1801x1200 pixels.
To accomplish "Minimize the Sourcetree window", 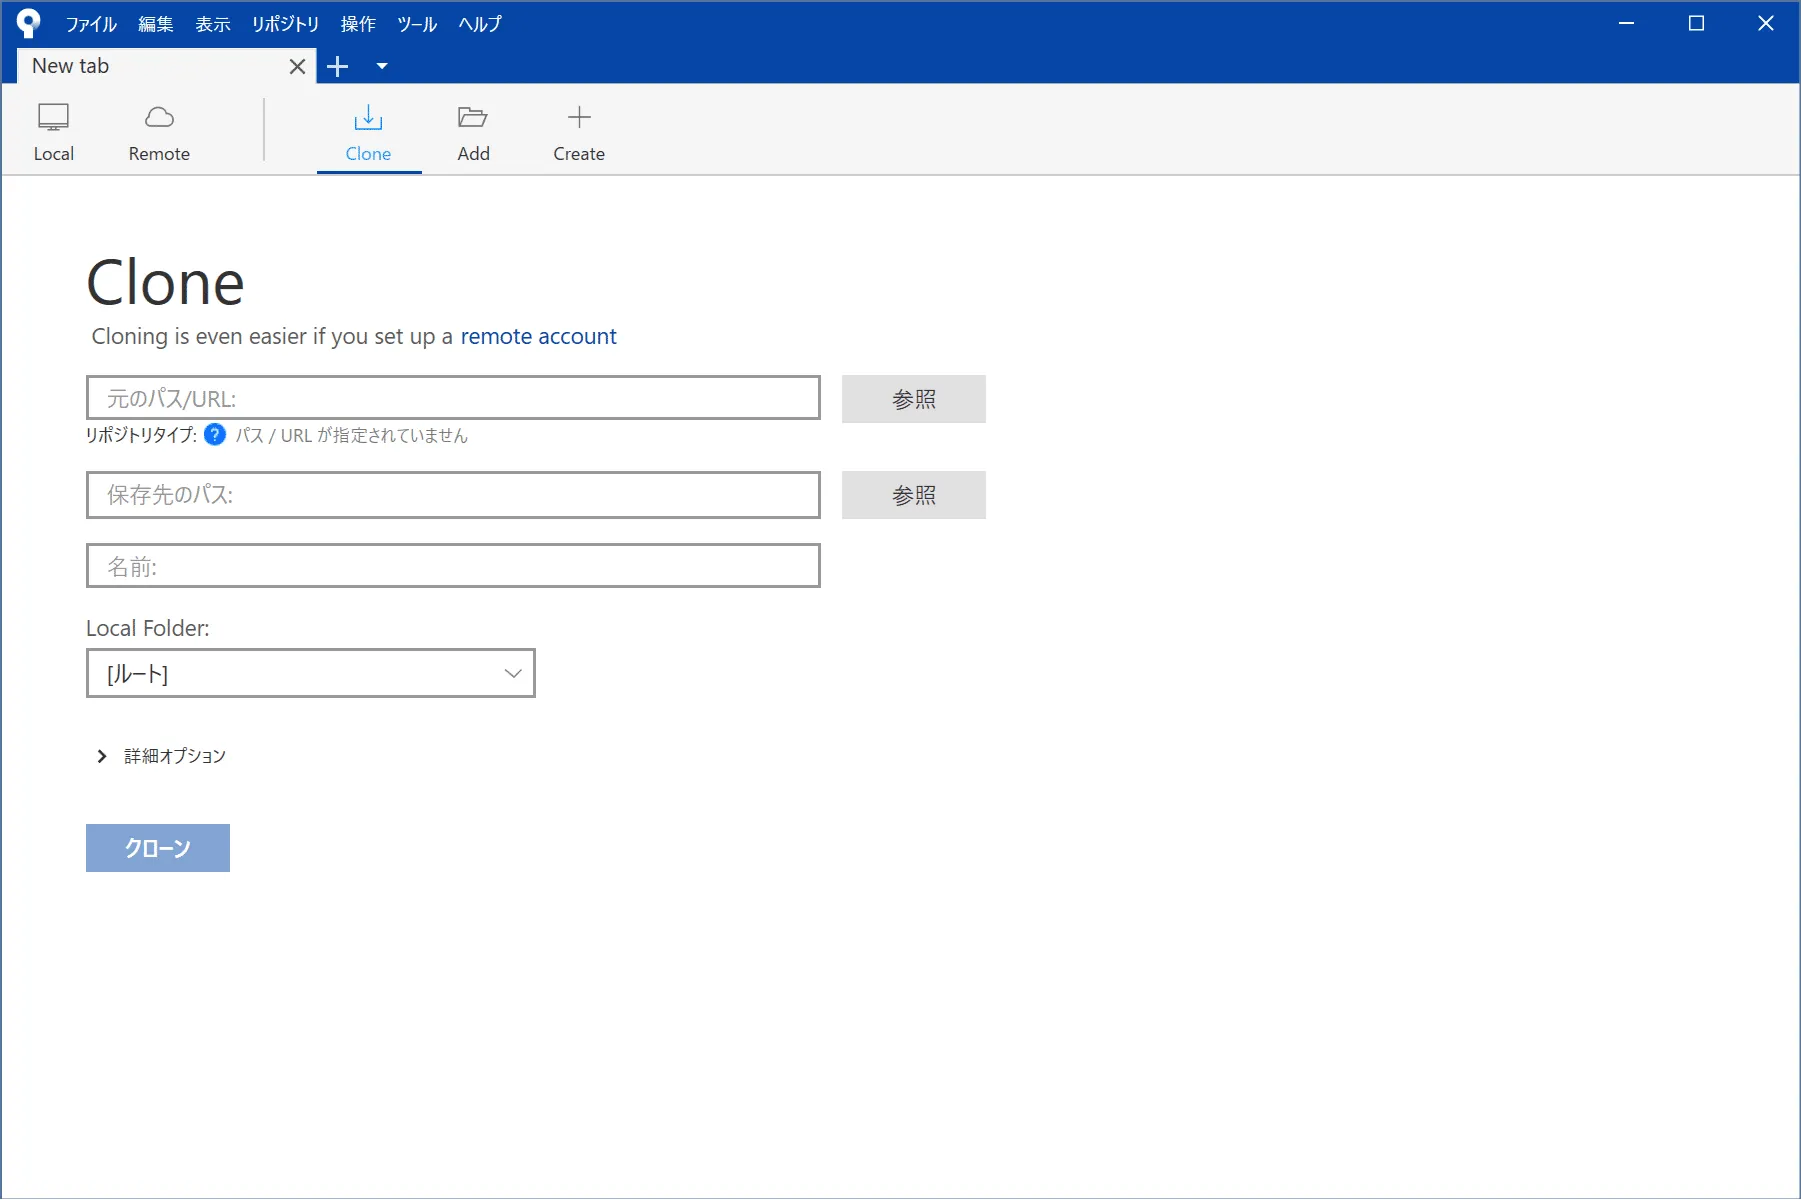I will click(1627, 23).
